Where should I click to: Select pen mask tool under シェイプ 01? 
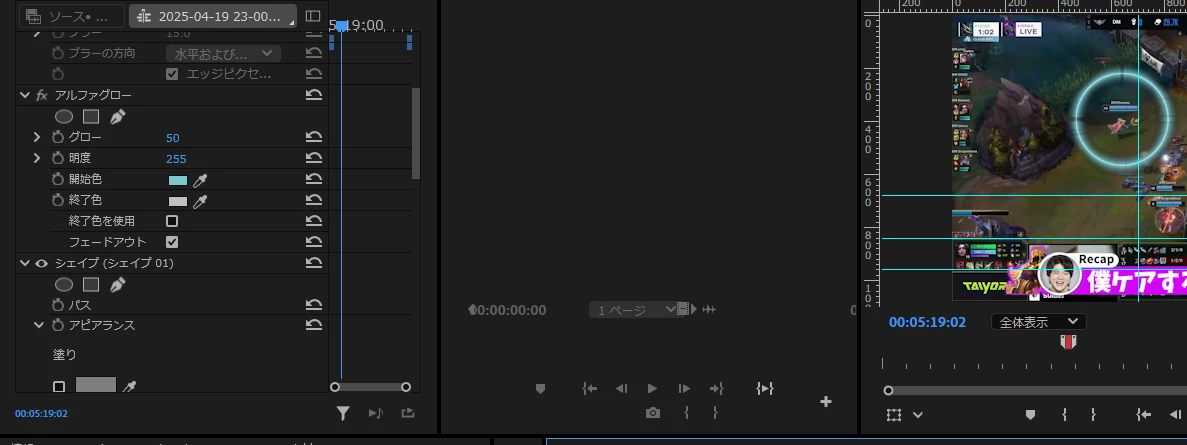tap(117, 285)
